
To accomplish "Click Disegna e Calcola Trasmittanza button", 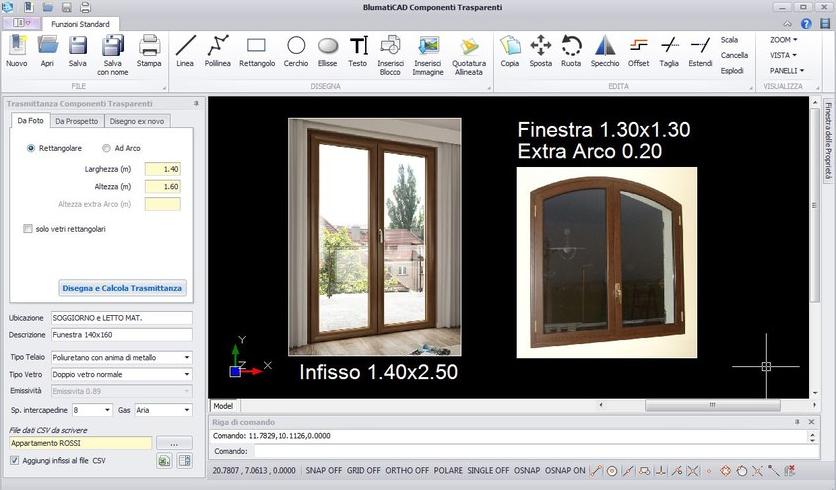I will pyautogui.click(x=122, y=288).
